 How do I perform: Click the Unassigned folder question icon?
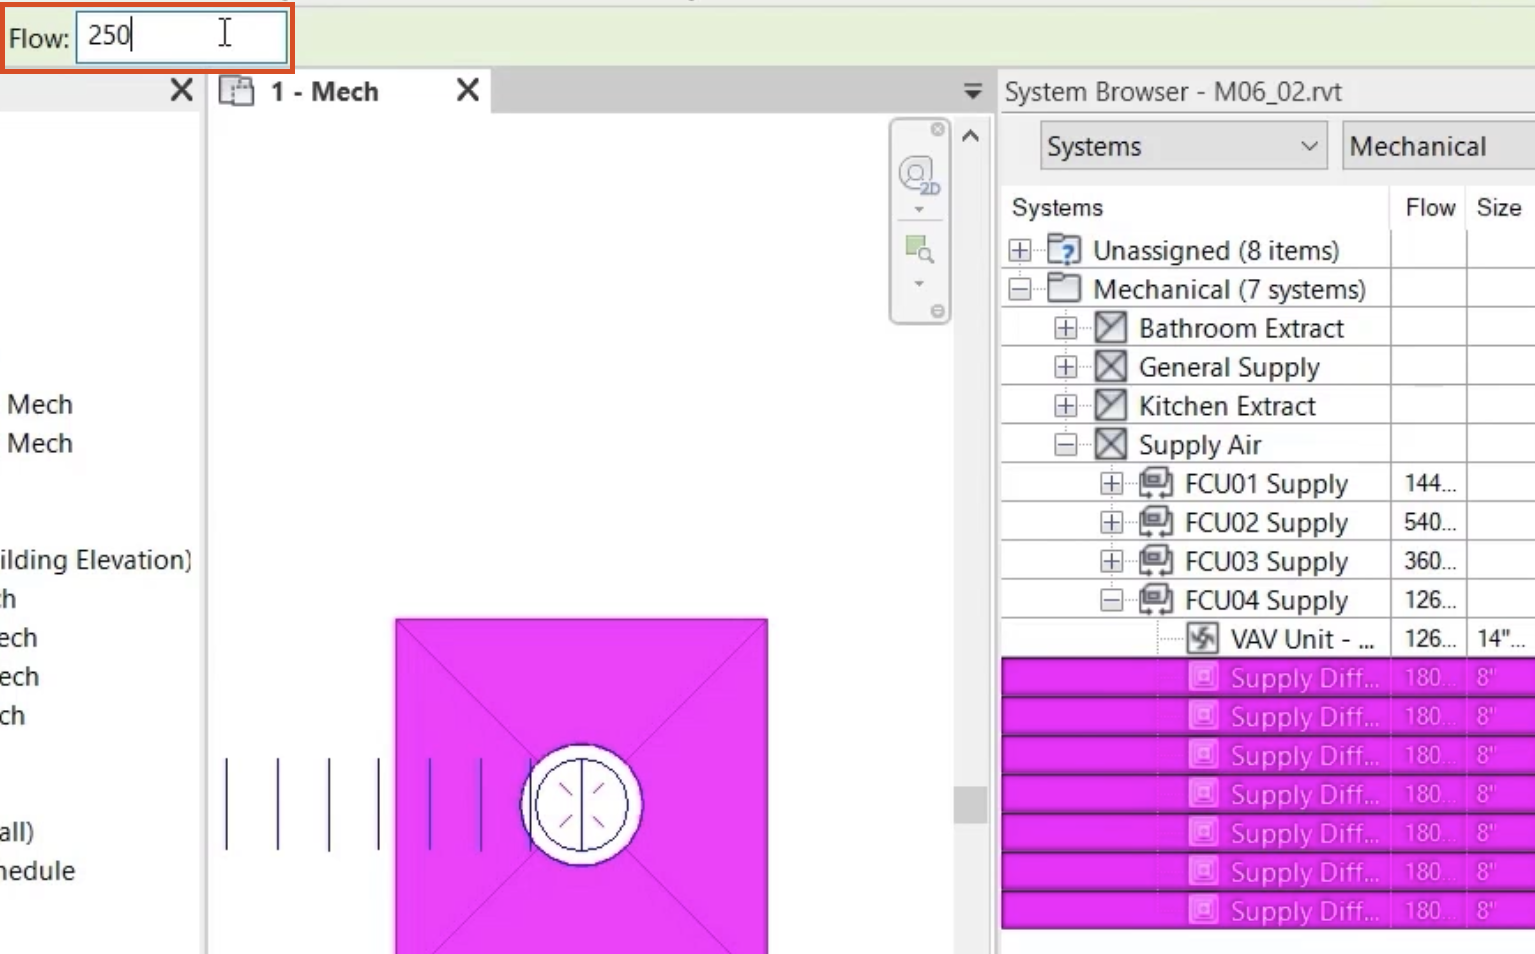1064,250
